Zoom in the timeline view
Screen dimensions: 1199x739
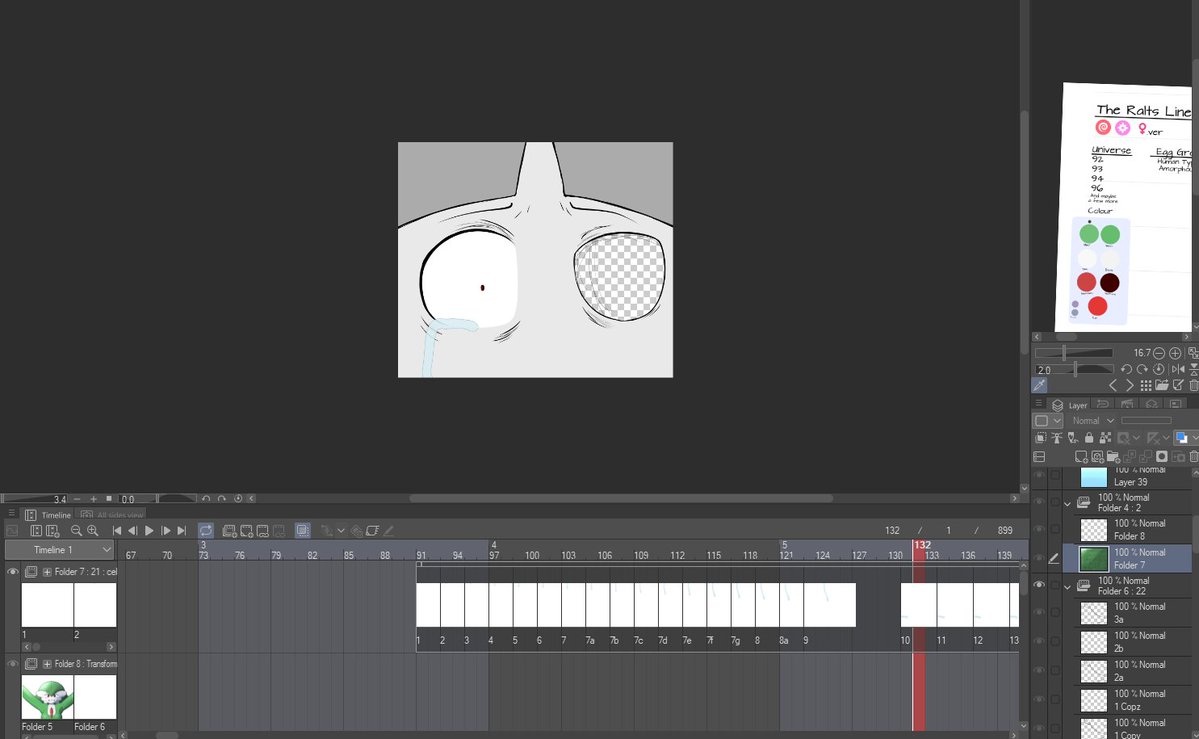pyautogui.click(x=93, y=530)
